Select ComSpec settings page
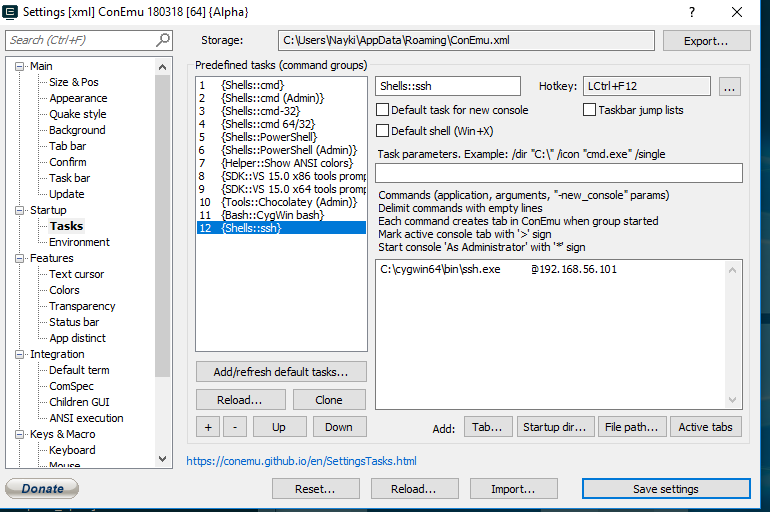 click(71, 386)
